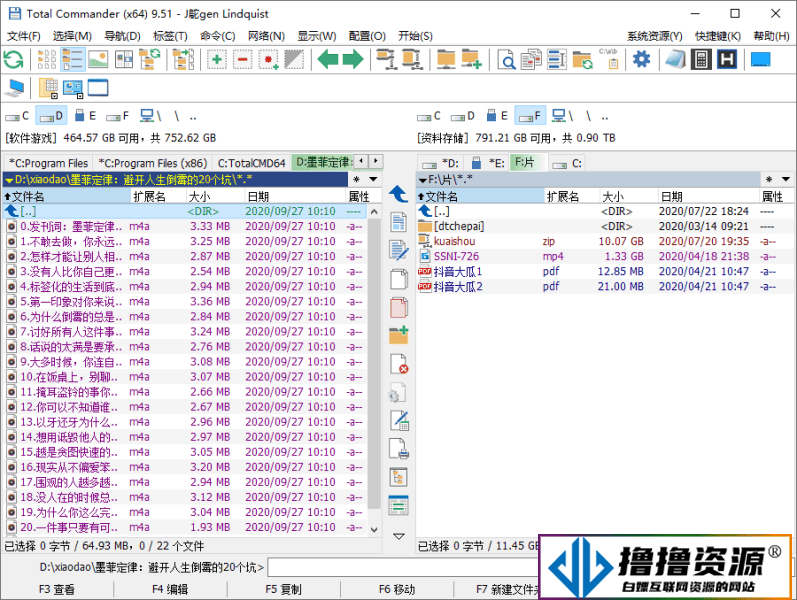Viewport: 797px width, 600px height.
Task: Open the 配置(O) menu
Action: 367,36
